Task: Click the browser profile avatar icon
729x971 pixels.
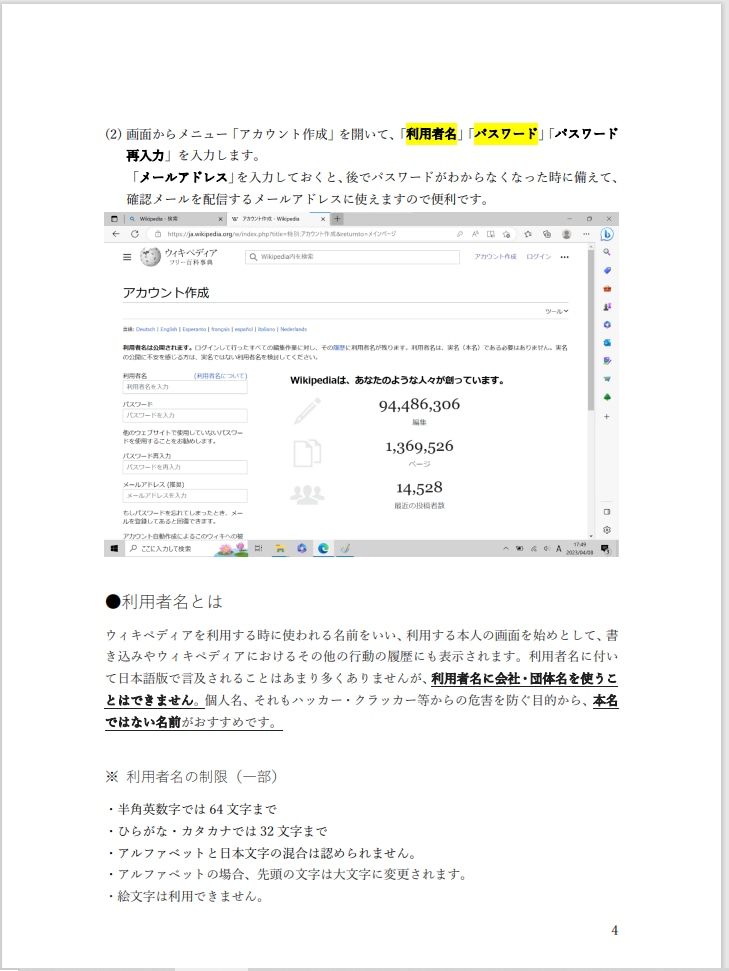Action: point(566,234)
